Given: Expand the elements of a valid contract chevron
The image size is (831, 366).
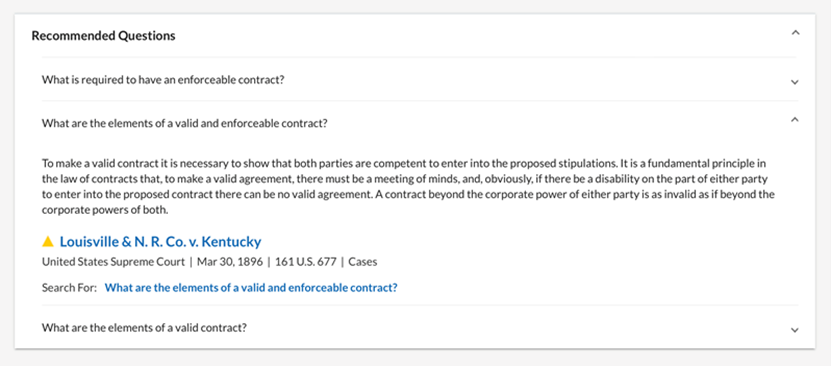Looking at the screenshot, I should click(794, 330).
